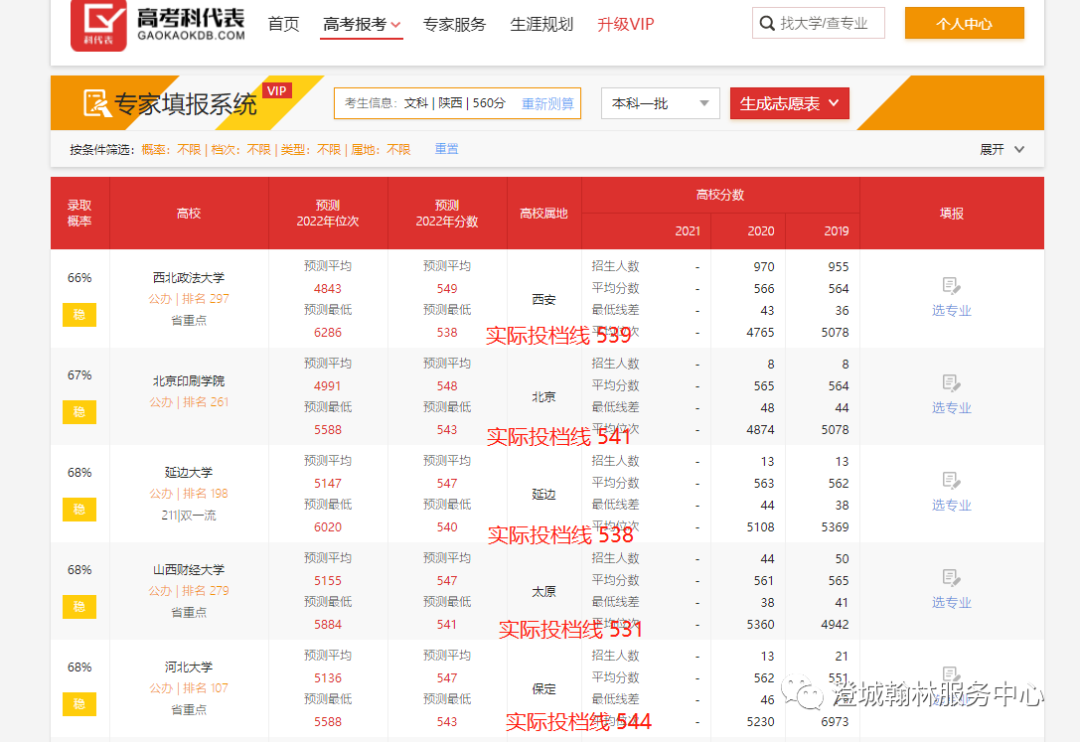
Task: Click the 河北大学 school name
Action: 189,667
